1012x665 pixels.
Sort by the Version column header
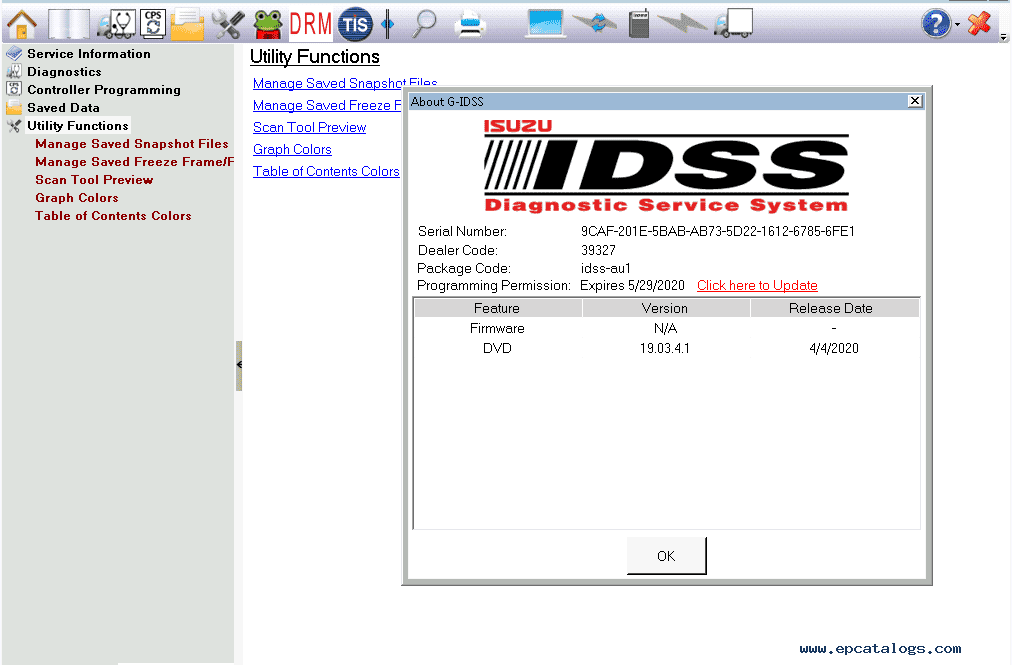tap(665, 308)
